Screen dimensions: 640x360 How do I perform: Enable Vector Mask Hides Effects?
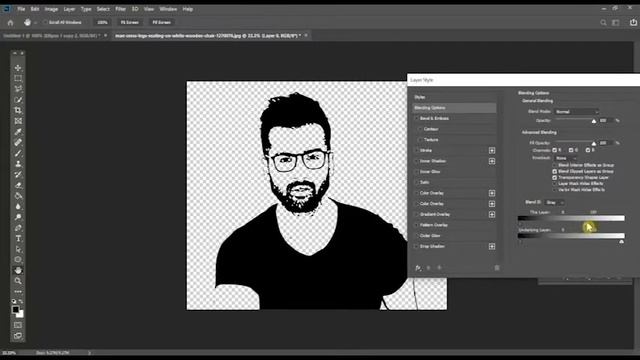pyautogui.click(x=554, y=190)
